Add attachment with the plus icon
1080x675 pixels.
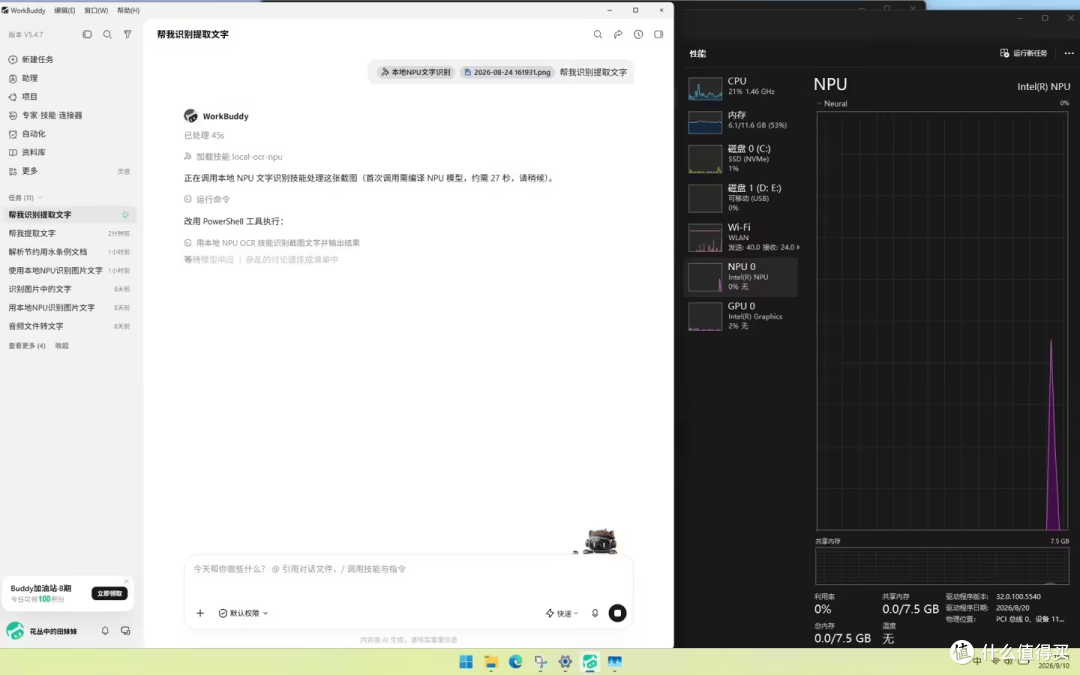(x=200, y=613)
